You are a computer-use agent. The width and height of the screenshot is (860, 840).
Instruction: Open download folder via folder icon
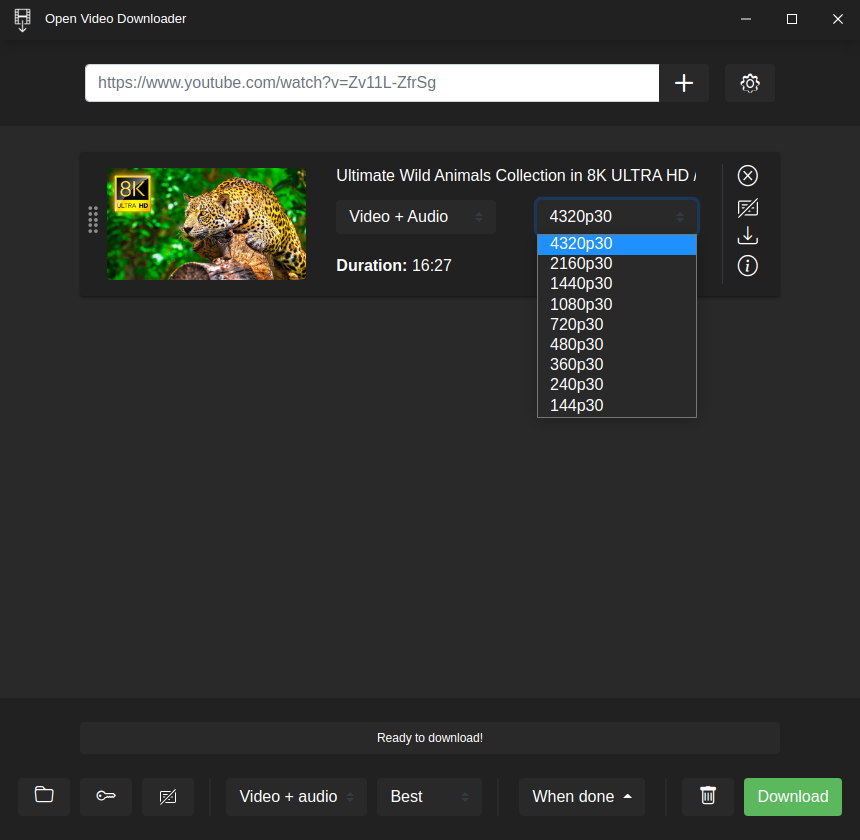pyautogui.click(x=44, y=796)
